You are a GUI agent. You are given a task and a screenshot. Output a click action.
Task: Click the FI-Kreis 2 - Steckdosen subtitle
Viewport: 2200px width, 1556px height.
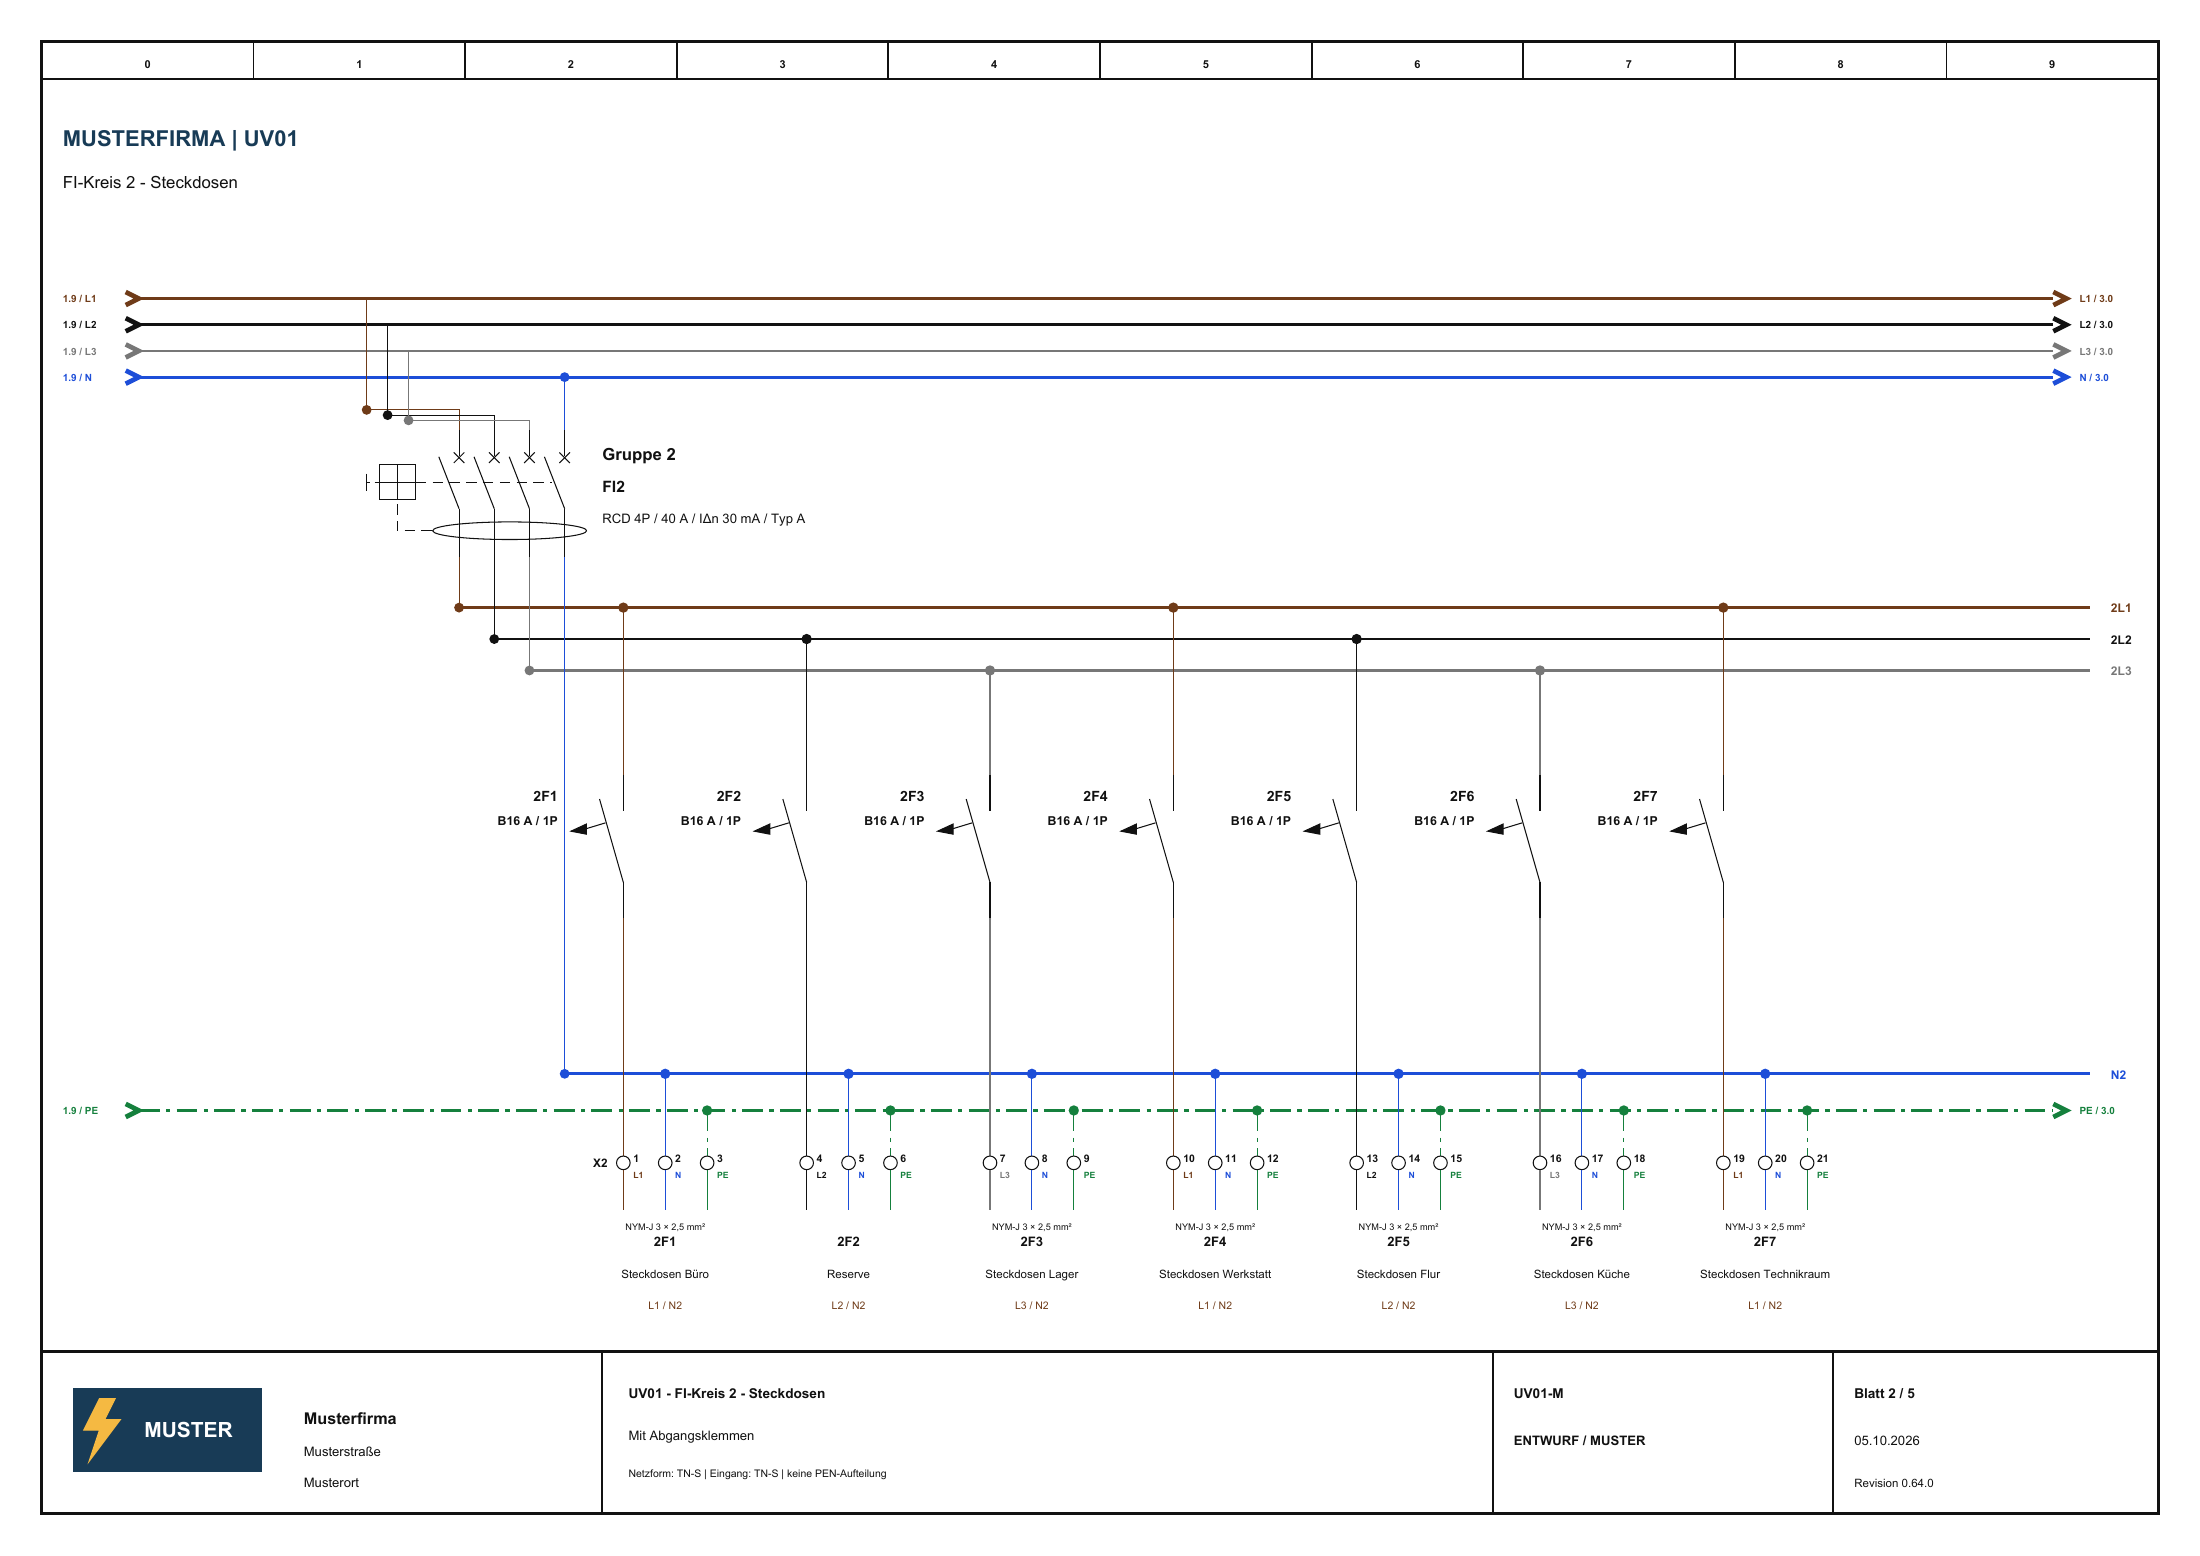tap(150, 182)
